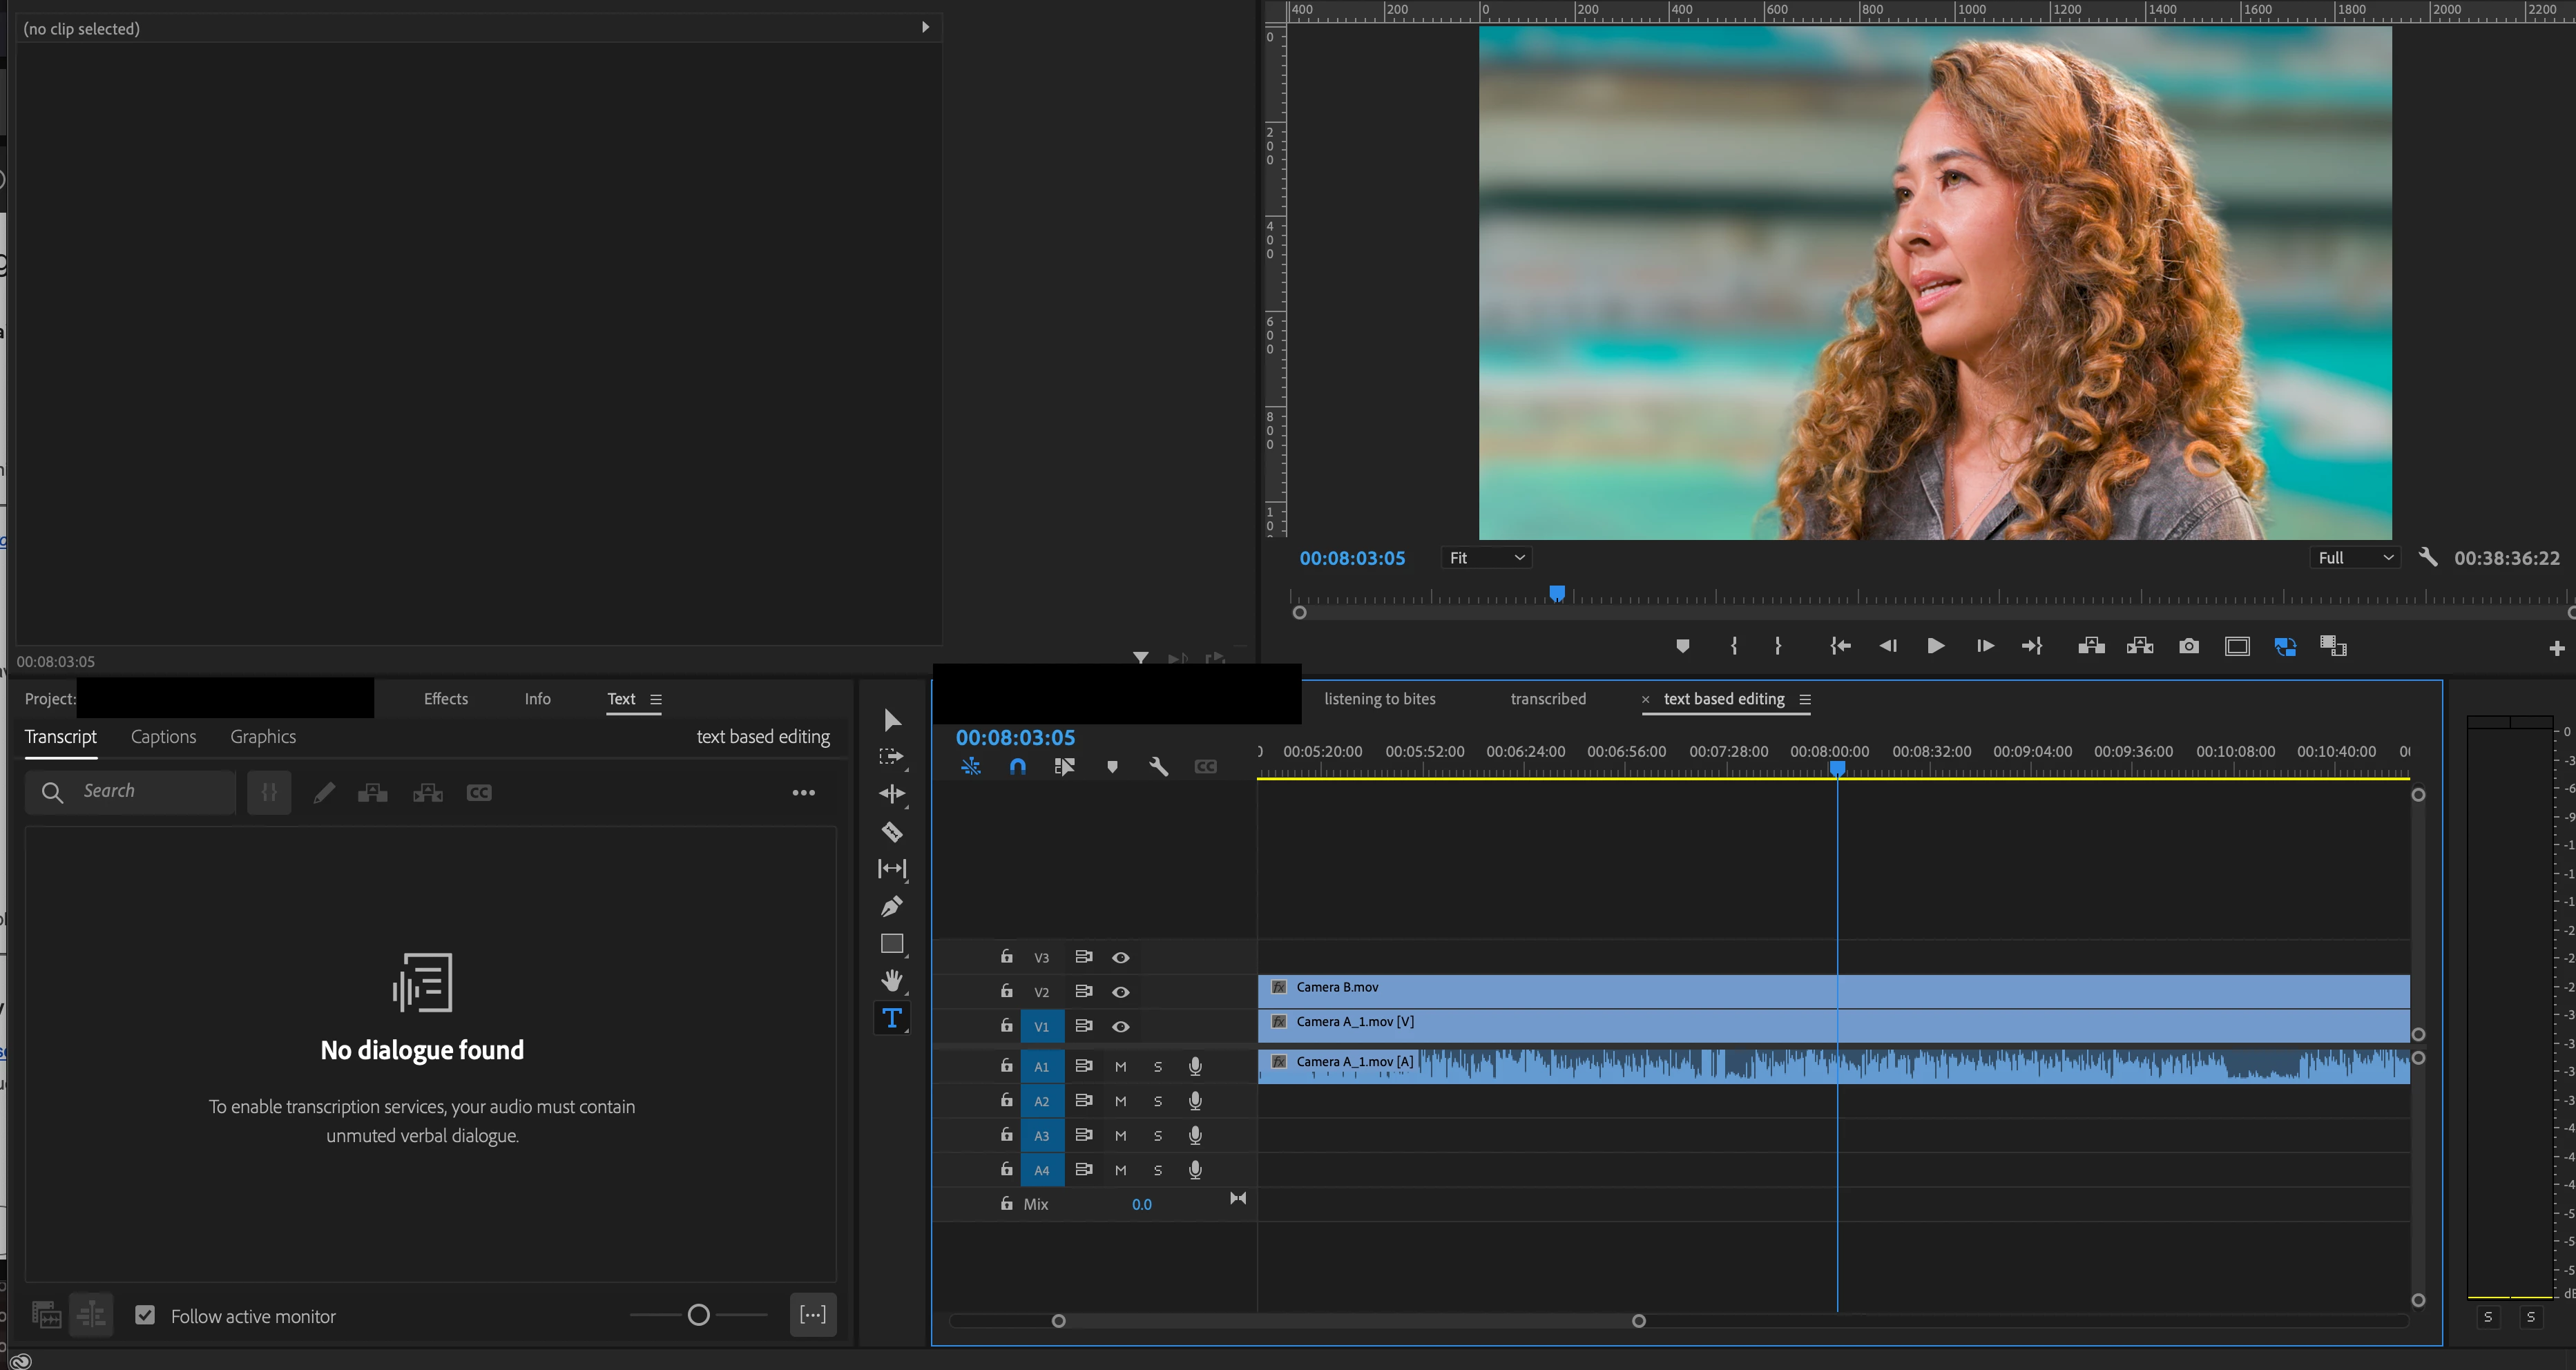Select the Ripple Edit tool
Image resolution: width=2576 pixels, height=1370 pixels.
[891, 794]
